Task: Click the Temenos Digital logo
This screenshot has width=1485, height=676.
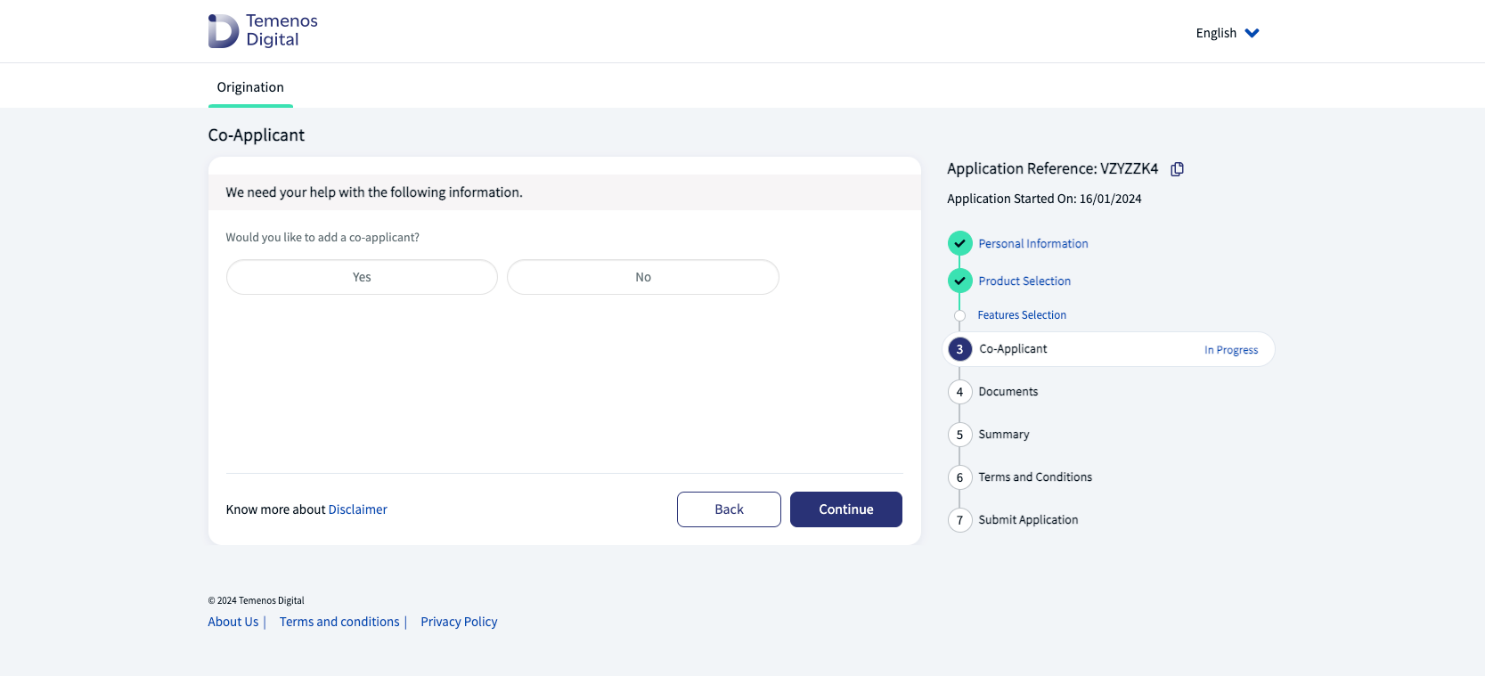Action: (262, 31)
